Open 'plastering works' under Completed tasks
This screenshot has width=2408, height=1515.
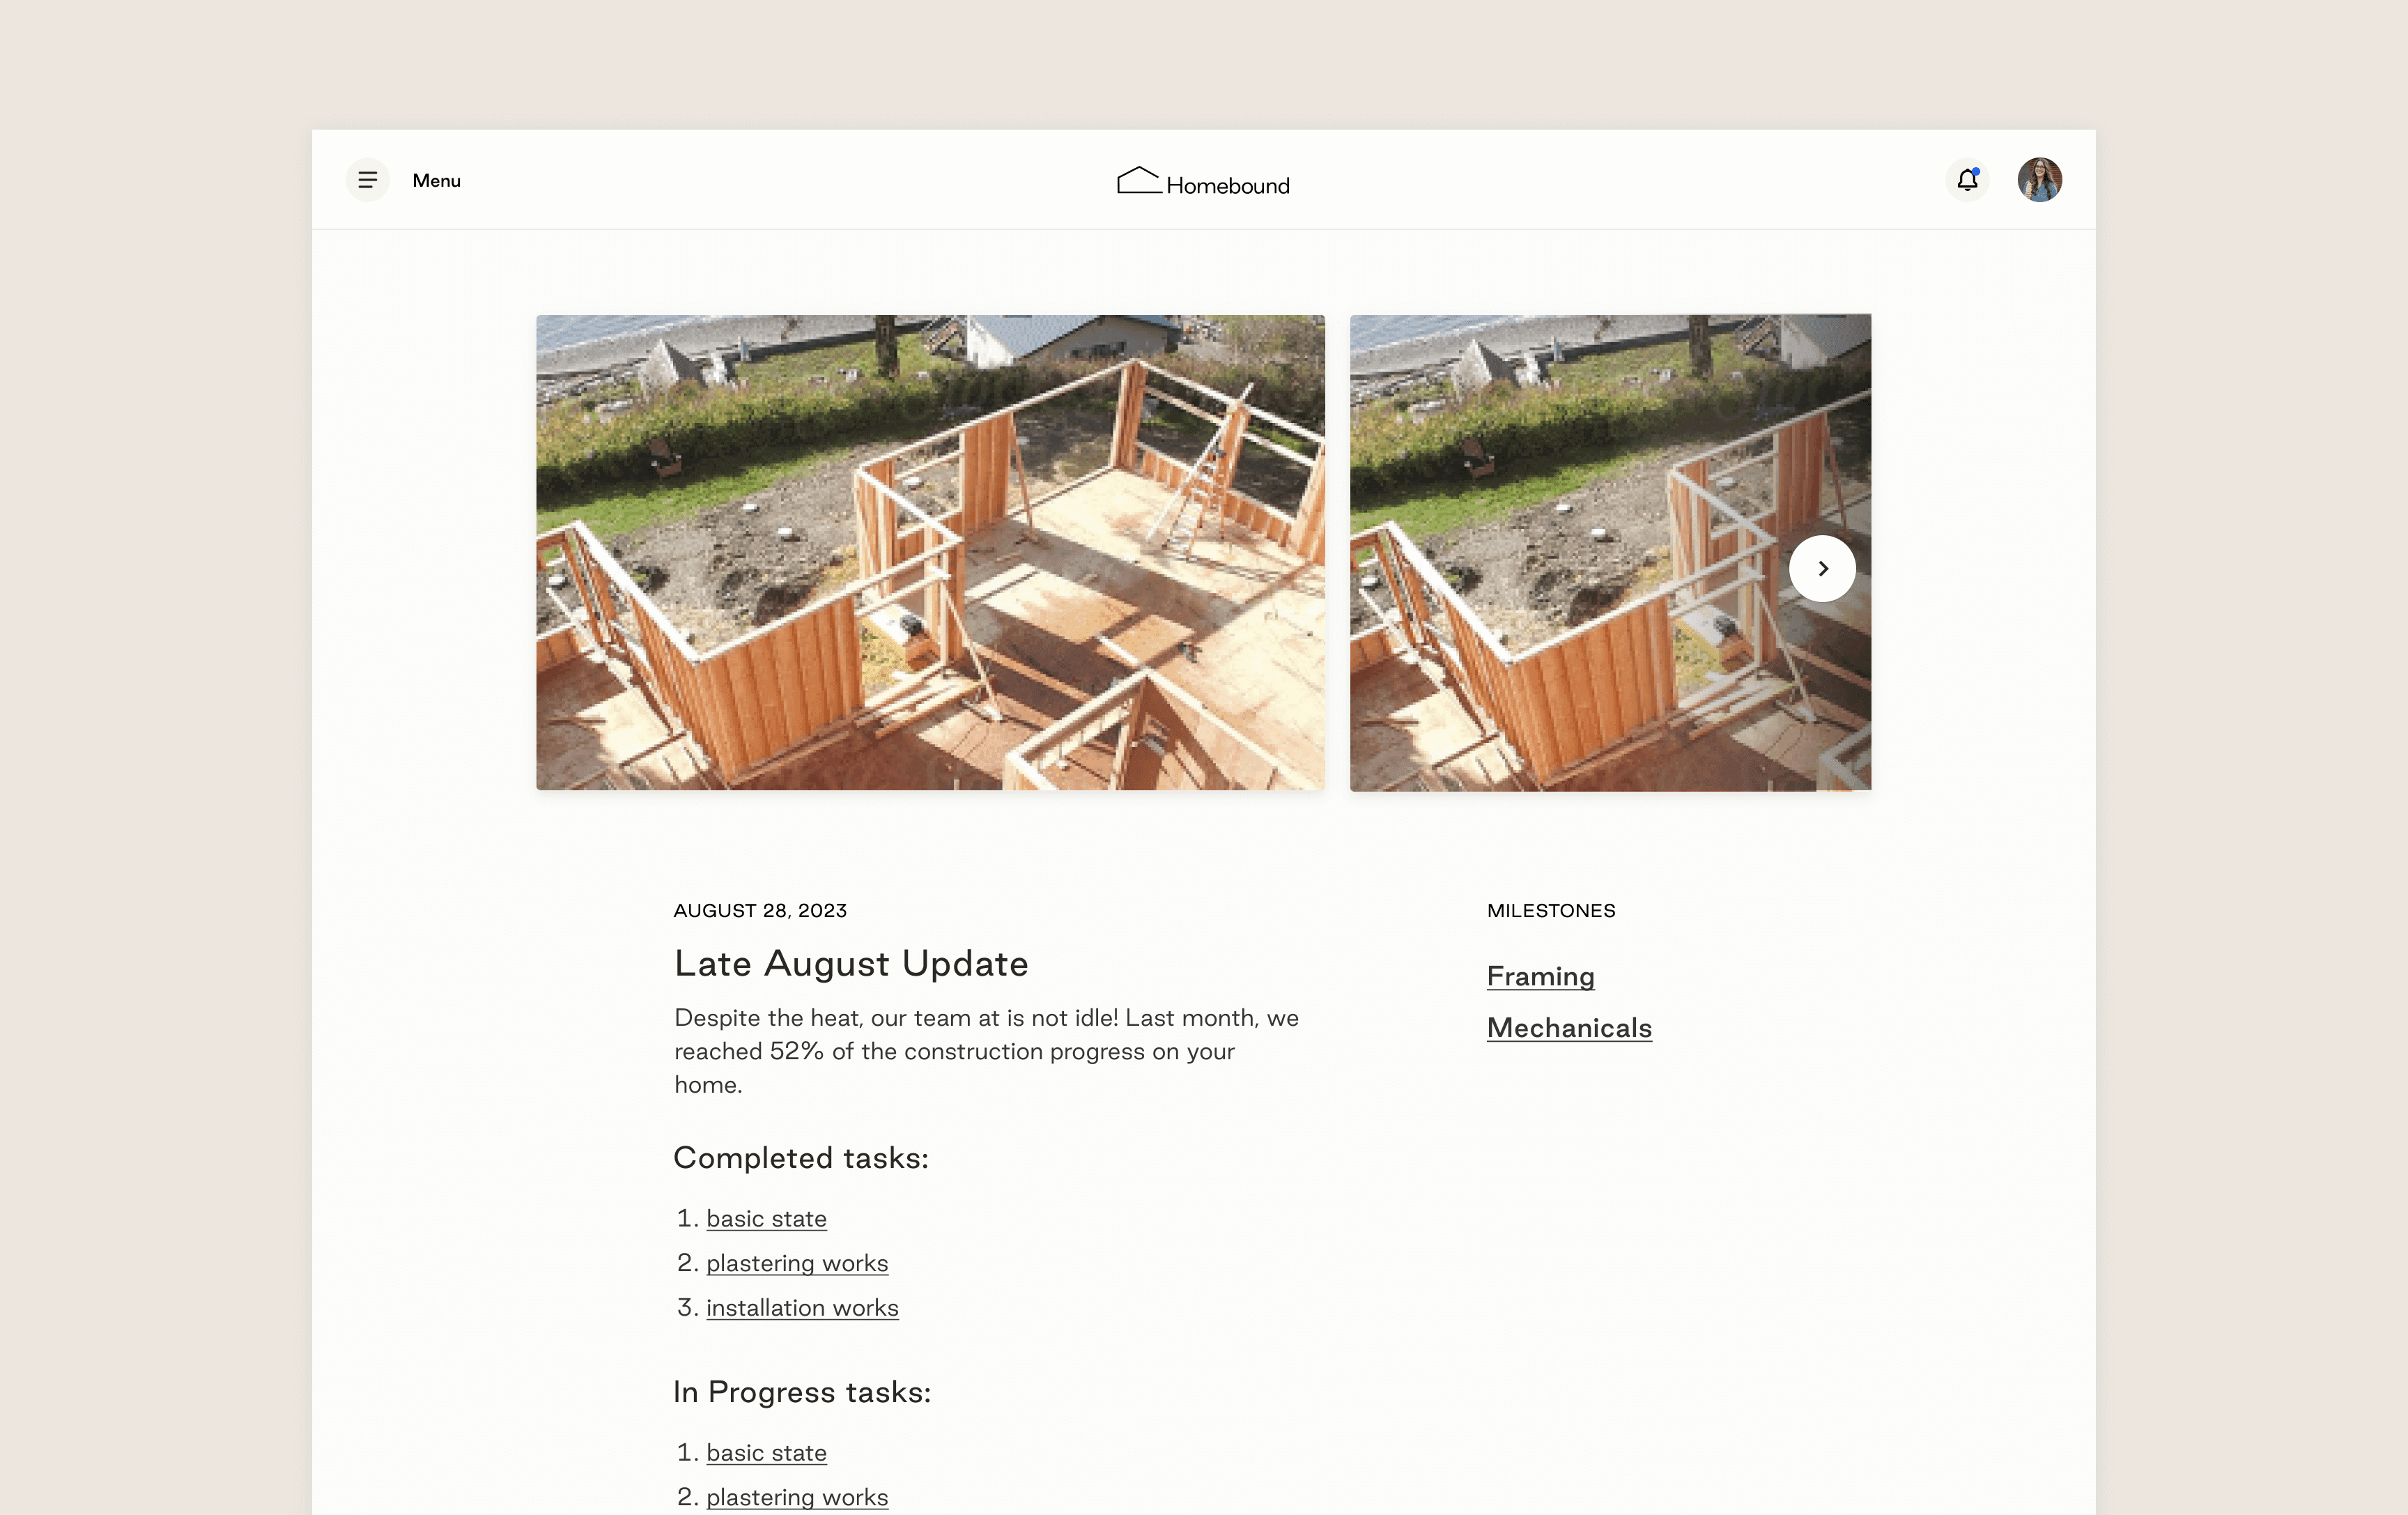click(797, 1263)
